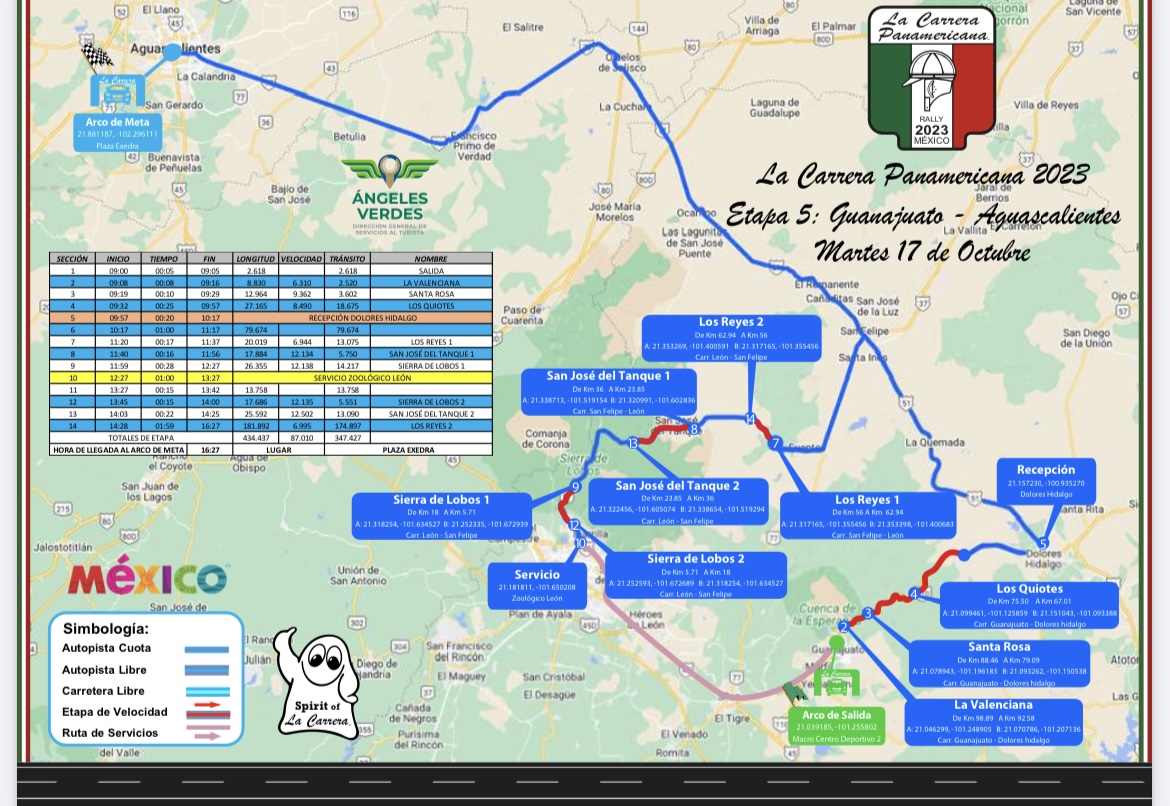
Task: Click the SERVICIO ZOOLÓGICO LEÓN yellow table row
Action: coord(271,378)
